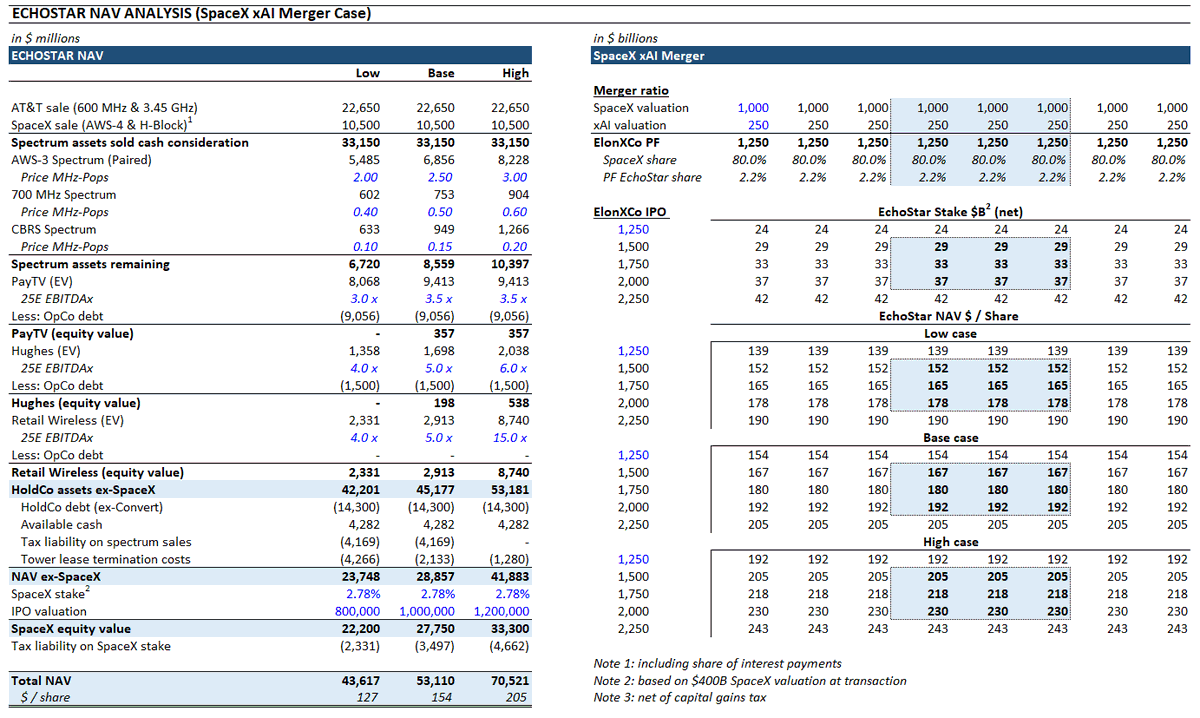Select CBRS Spectrum Low value 633
This screenshot has height=718, width=1200.
(369, 229)
